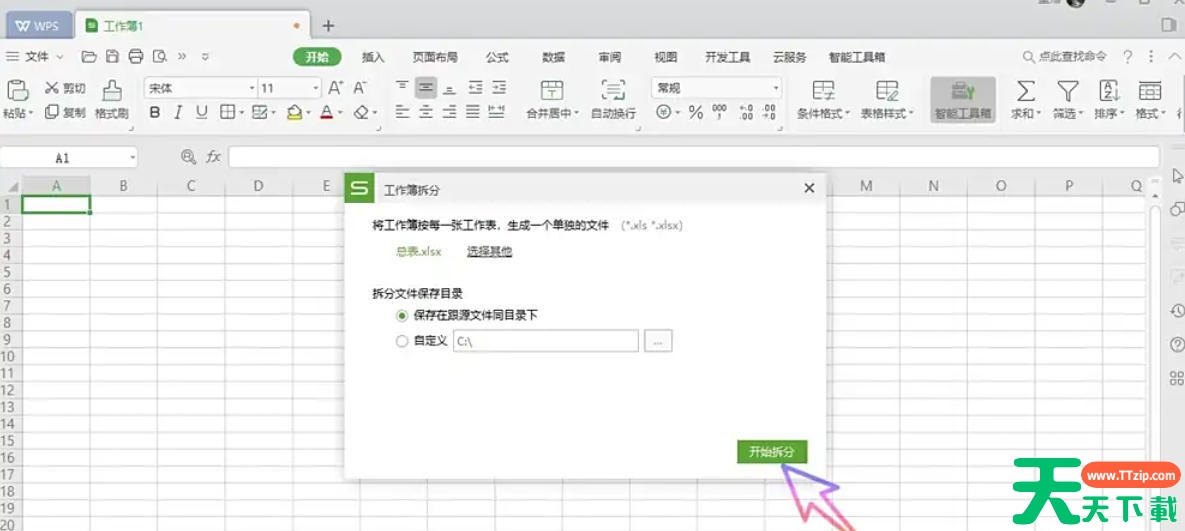Open the 视图 ribbon tab
This screenshot has height=531, width=1185.
665,57
